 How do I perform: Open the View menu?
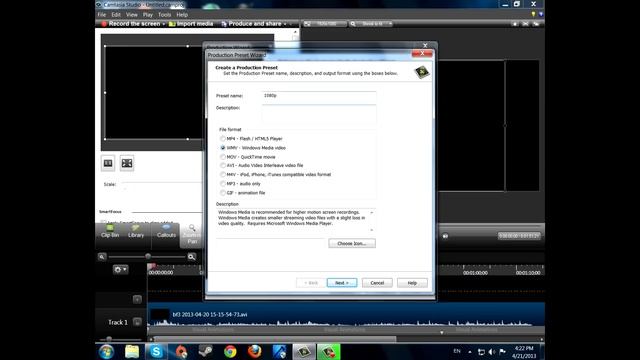131,15
